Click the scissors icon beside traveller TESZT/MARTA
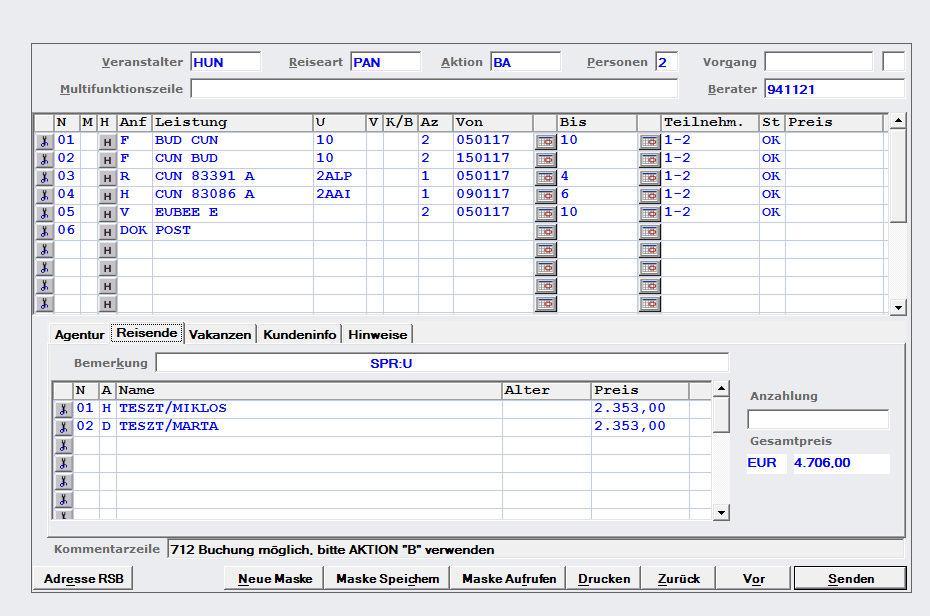 tap(63, 427)
